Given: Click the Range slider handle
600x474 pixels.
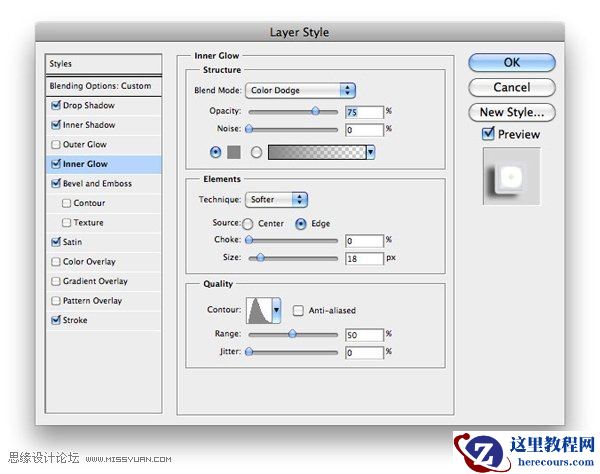Looking at the screenshot, I should coord(292,334).
